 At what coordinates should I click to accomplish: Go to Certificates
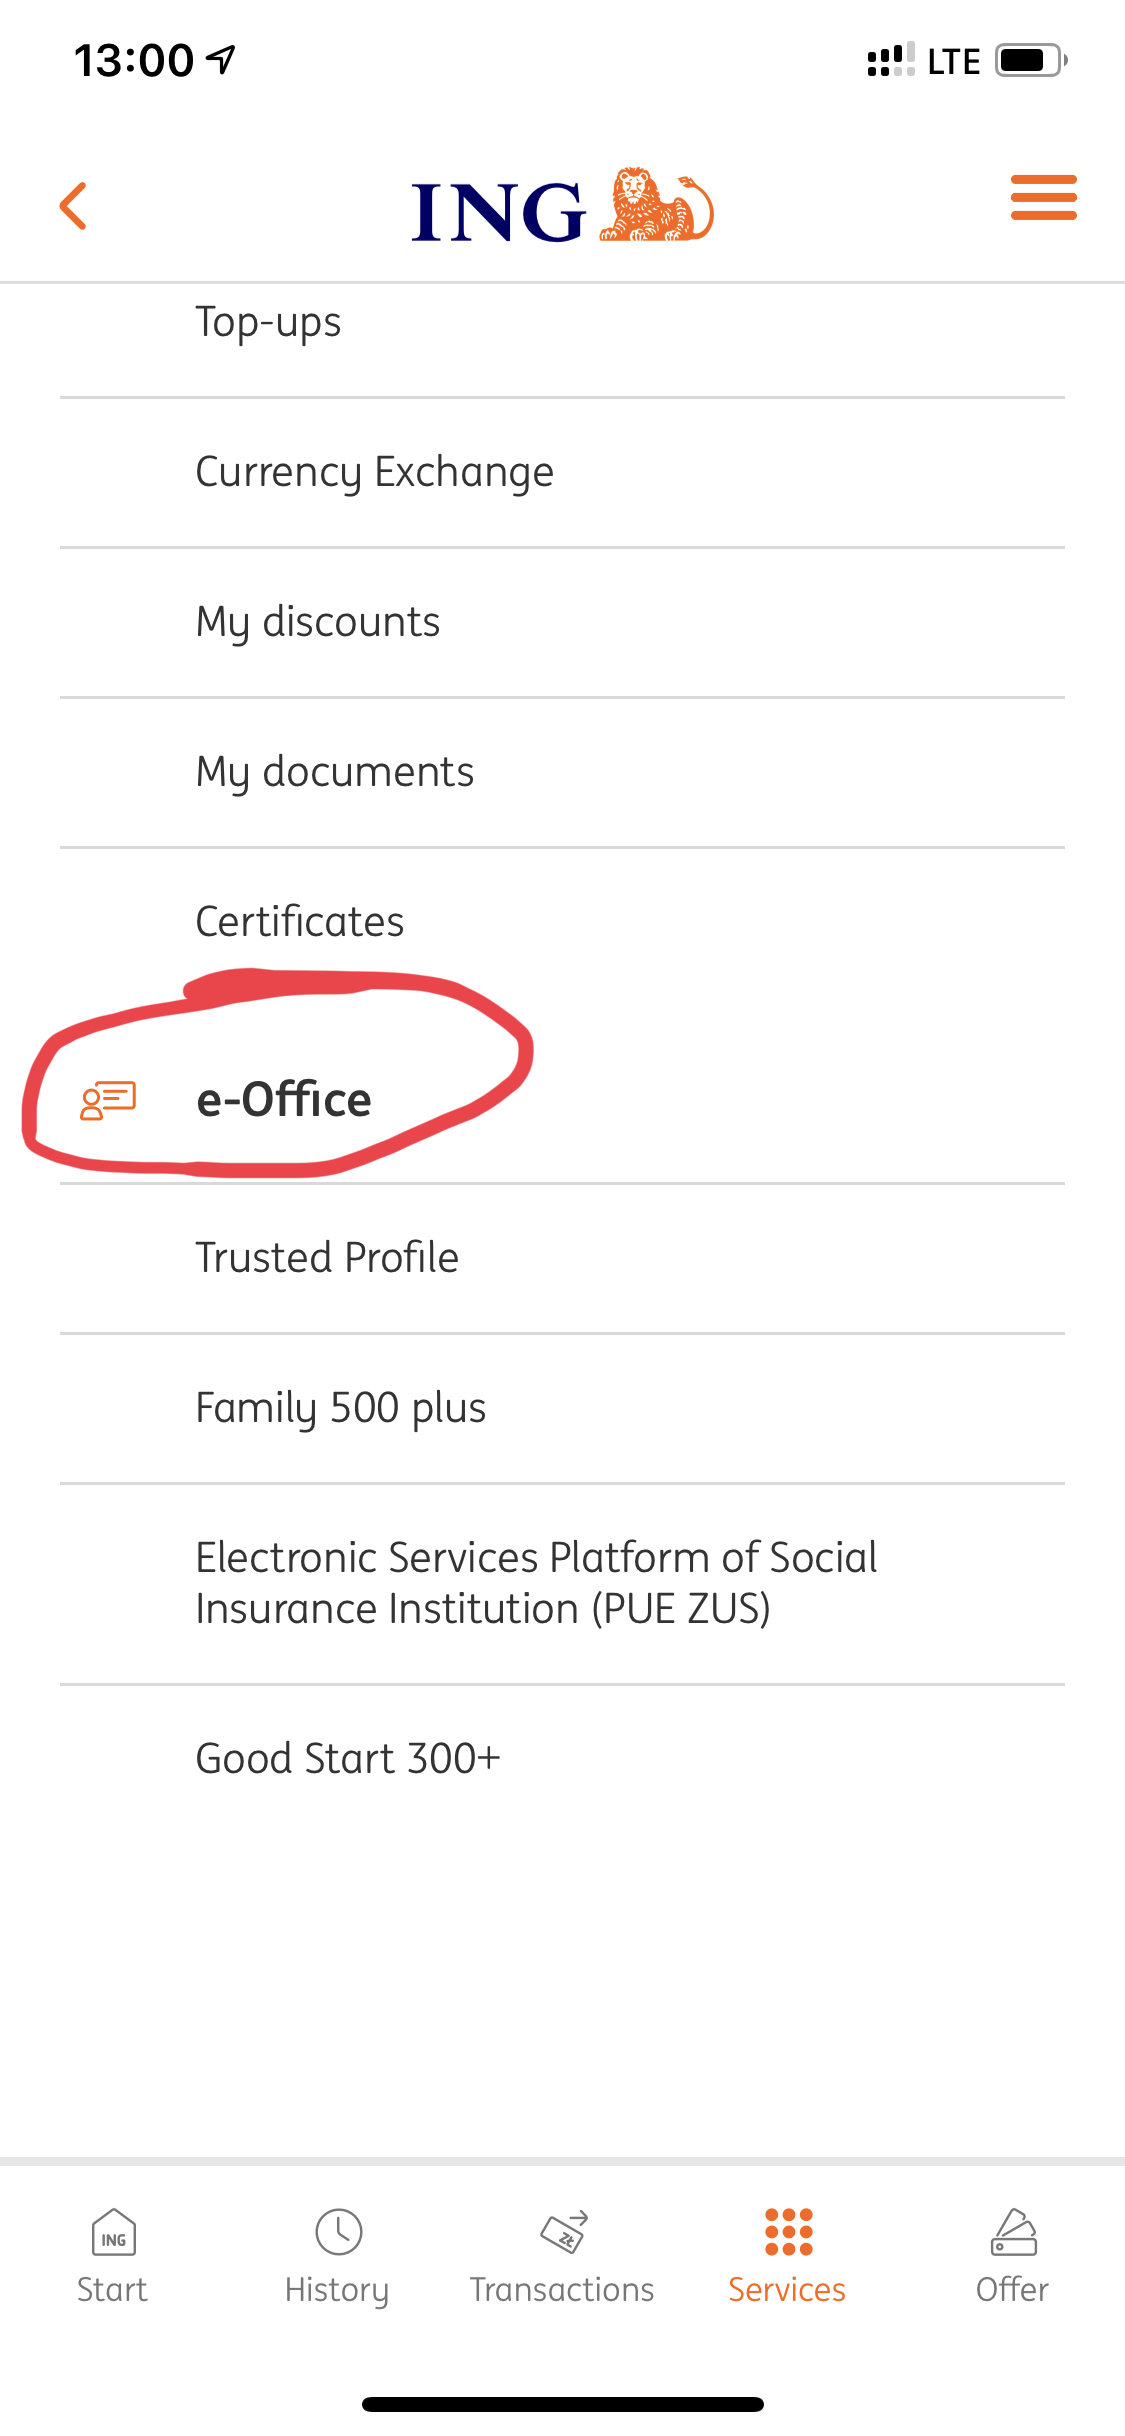coord(300,921)
